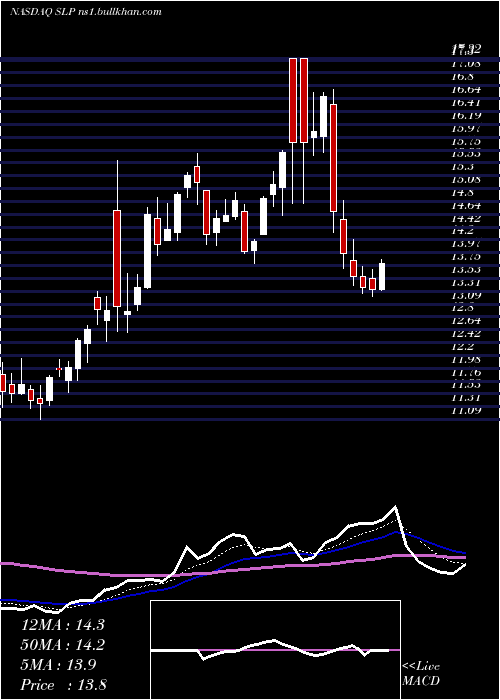This screenshot has height=700, width=500.
Task: Click the 13.09 price axis label
Action: tap(466, 296)
